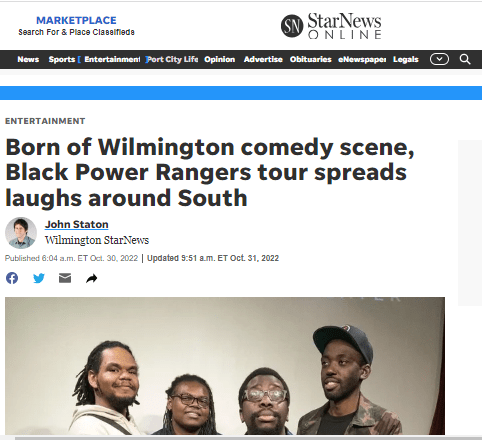This screenshot has height=440, width=482.
Task: Open the News menu item
Action: 28,59
